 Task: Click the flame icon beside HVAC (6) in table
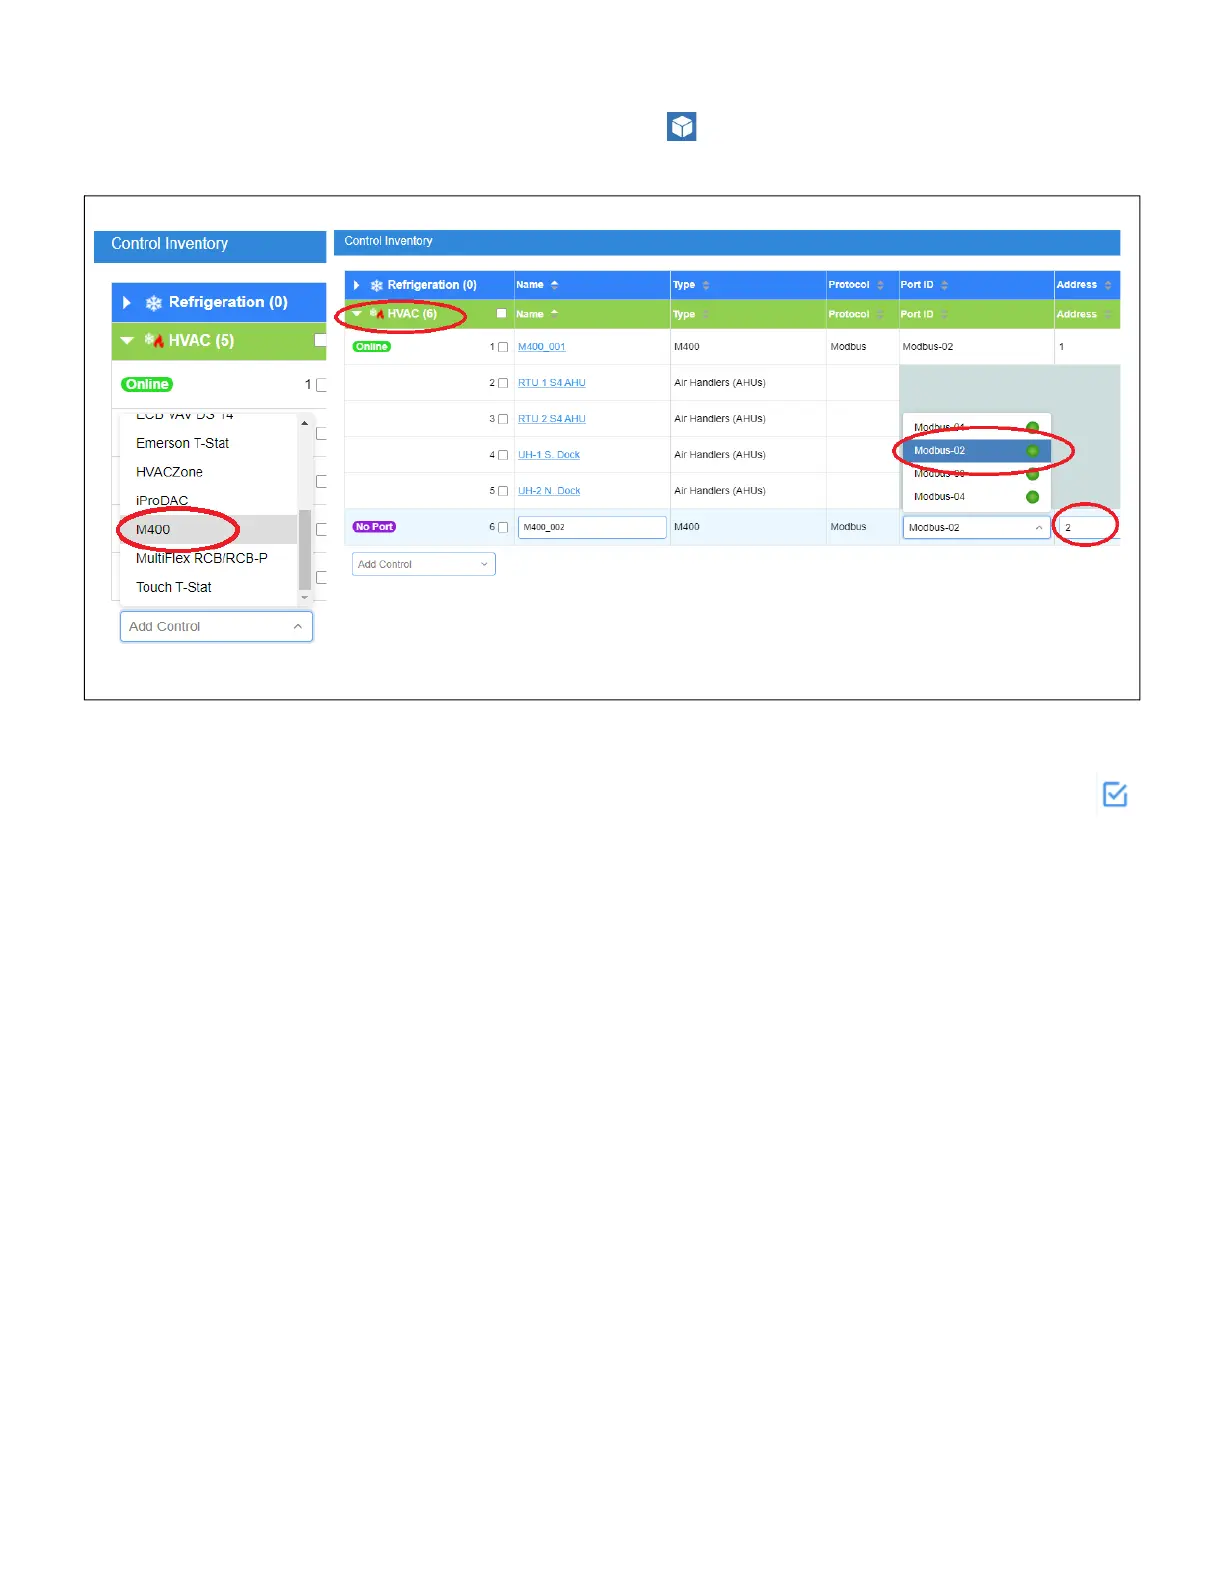click(377, 314)
